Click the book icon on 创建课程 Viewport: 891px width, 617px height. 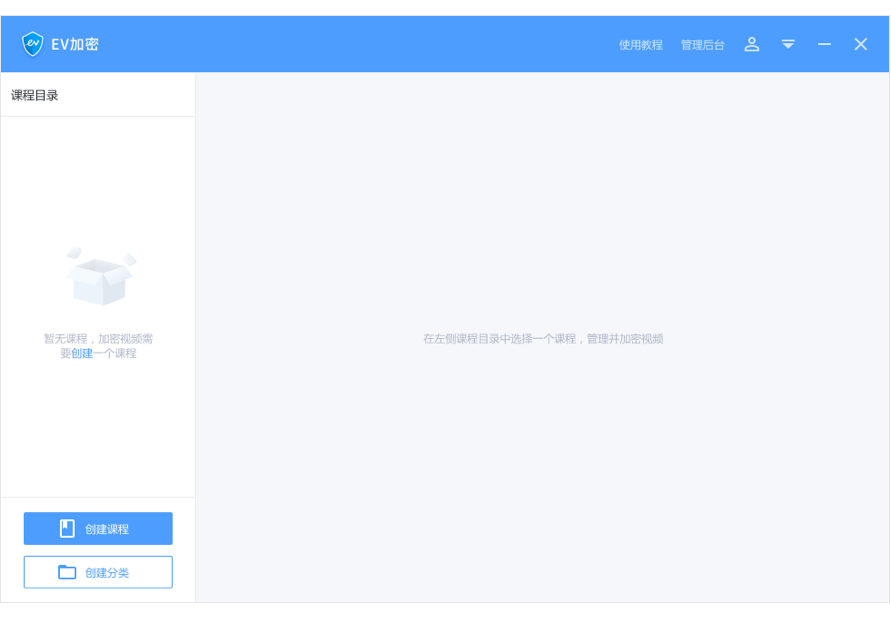[x=67, y=528]
